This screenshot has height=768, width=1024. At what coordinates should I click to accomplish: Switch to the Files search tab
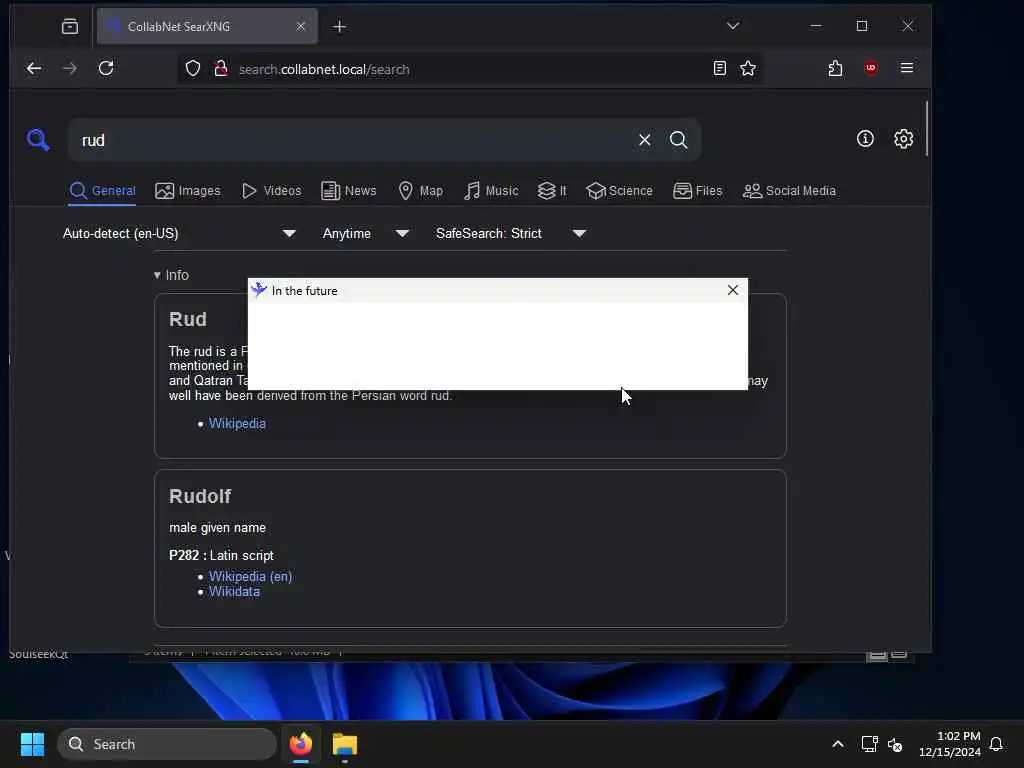(x=697, y=191)
